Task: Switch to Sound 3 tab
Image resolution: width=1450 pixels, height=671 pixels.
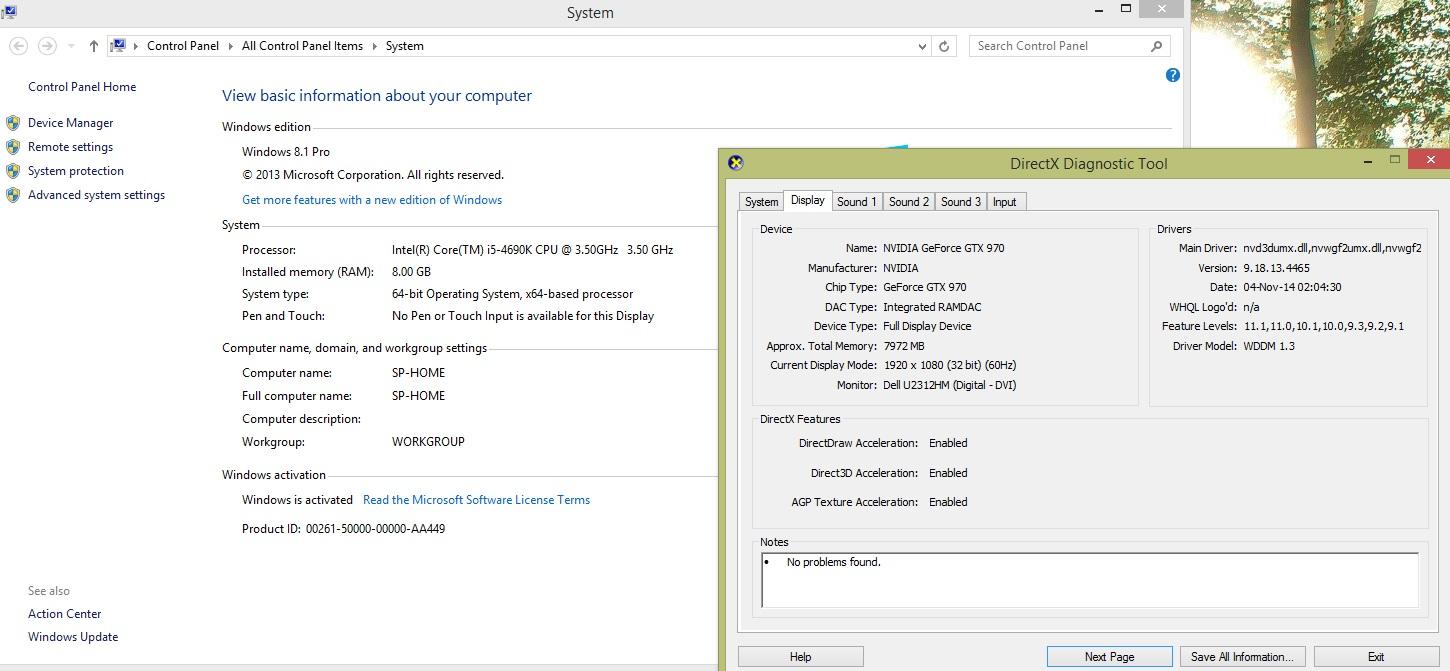Action: tap(961, 202)
